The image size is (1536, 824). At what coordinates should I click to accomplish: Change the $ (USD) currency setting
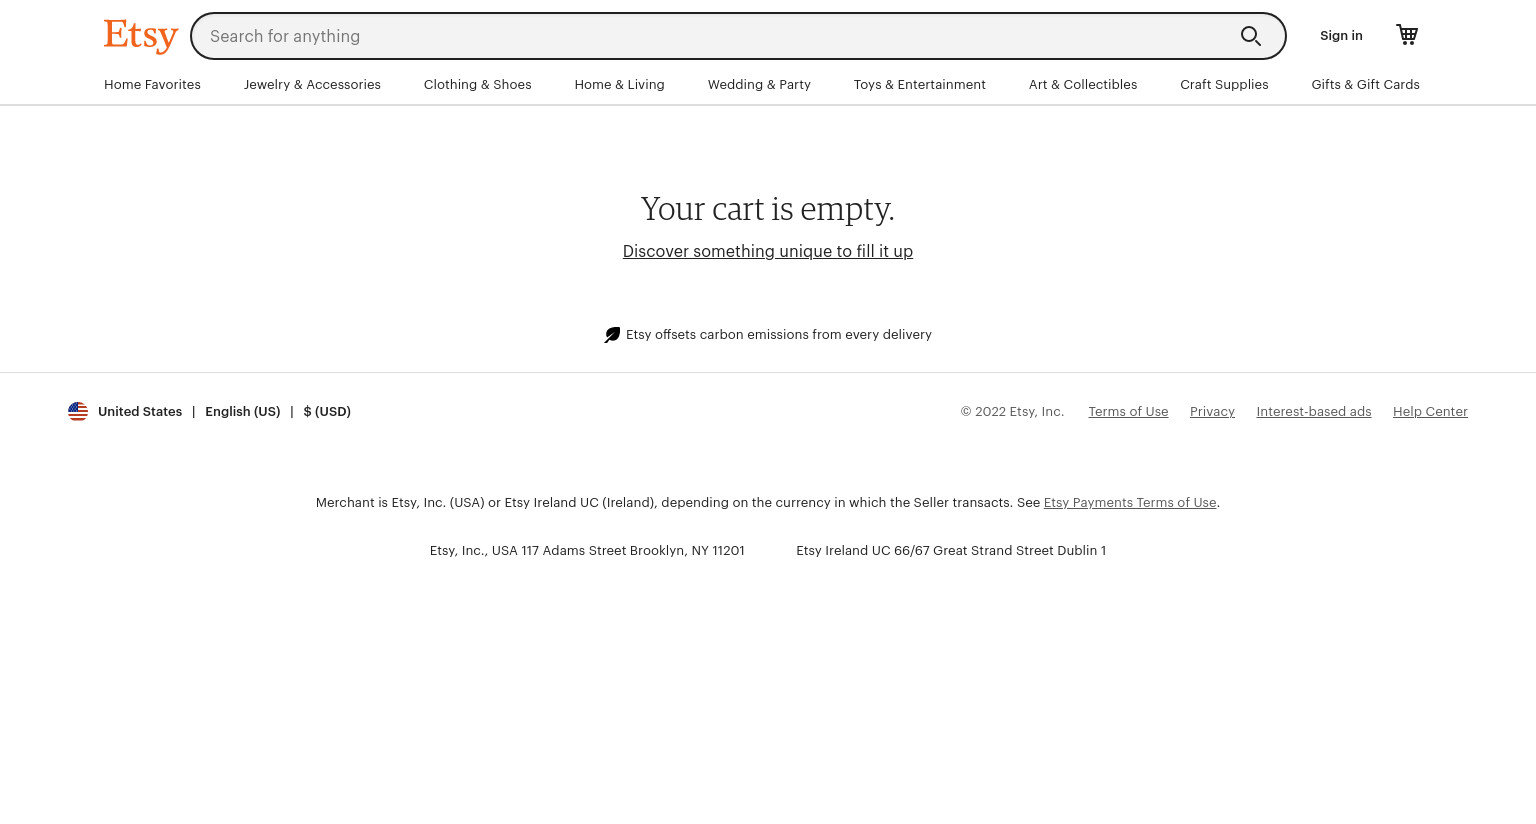click(x=327, y=411)
